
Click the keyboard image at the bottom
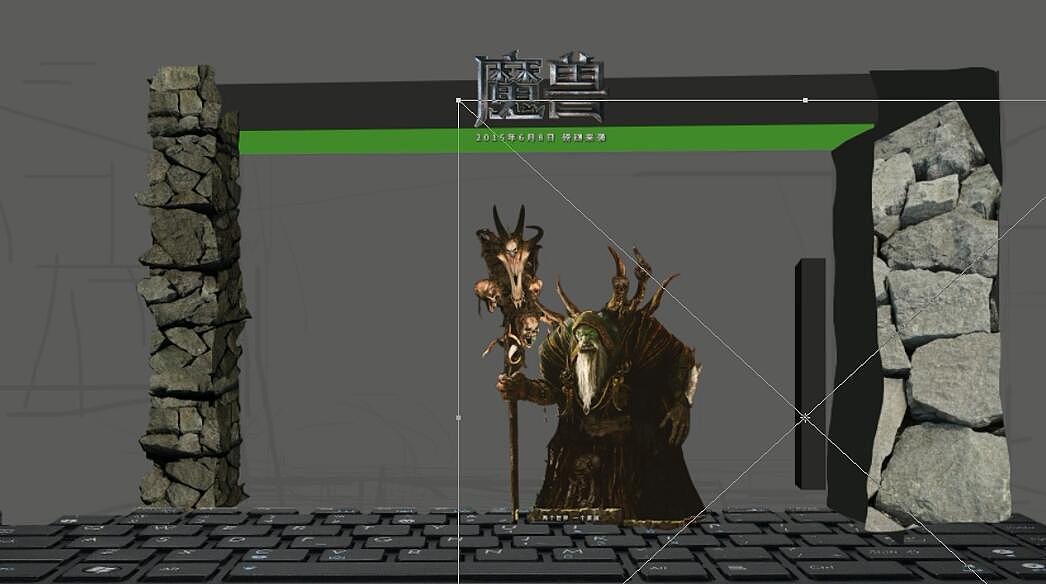click(523, 546)
